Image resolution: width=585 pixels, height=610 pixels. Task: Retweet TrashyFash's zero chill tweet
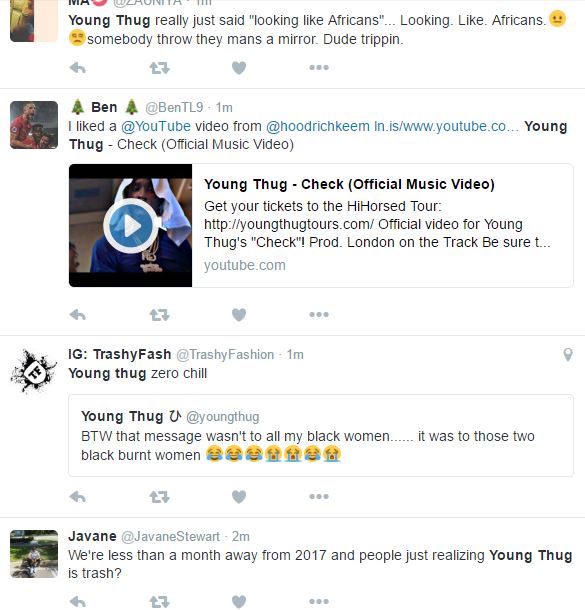pos(159,497)
